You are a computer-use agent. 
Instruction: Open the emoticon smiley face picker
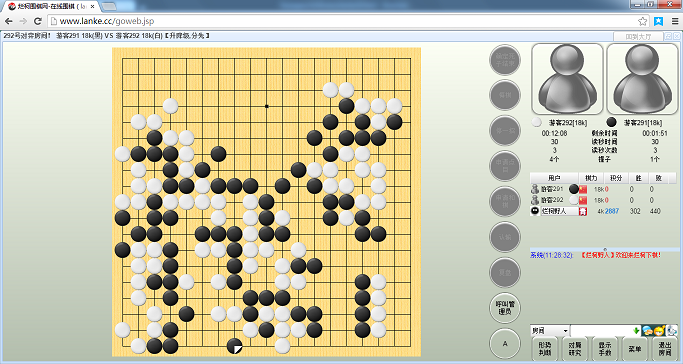click(x=659, y=330)
